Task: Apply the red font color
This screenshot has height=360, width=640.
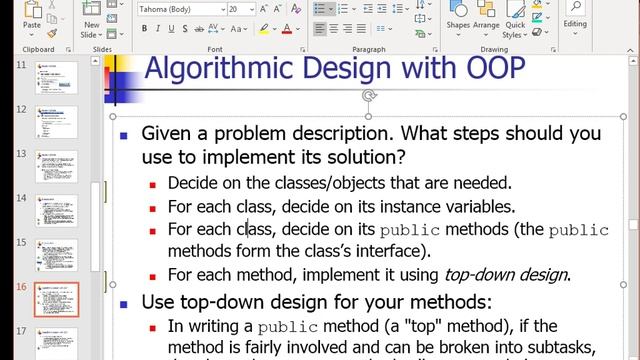Action: click(287, 29)
